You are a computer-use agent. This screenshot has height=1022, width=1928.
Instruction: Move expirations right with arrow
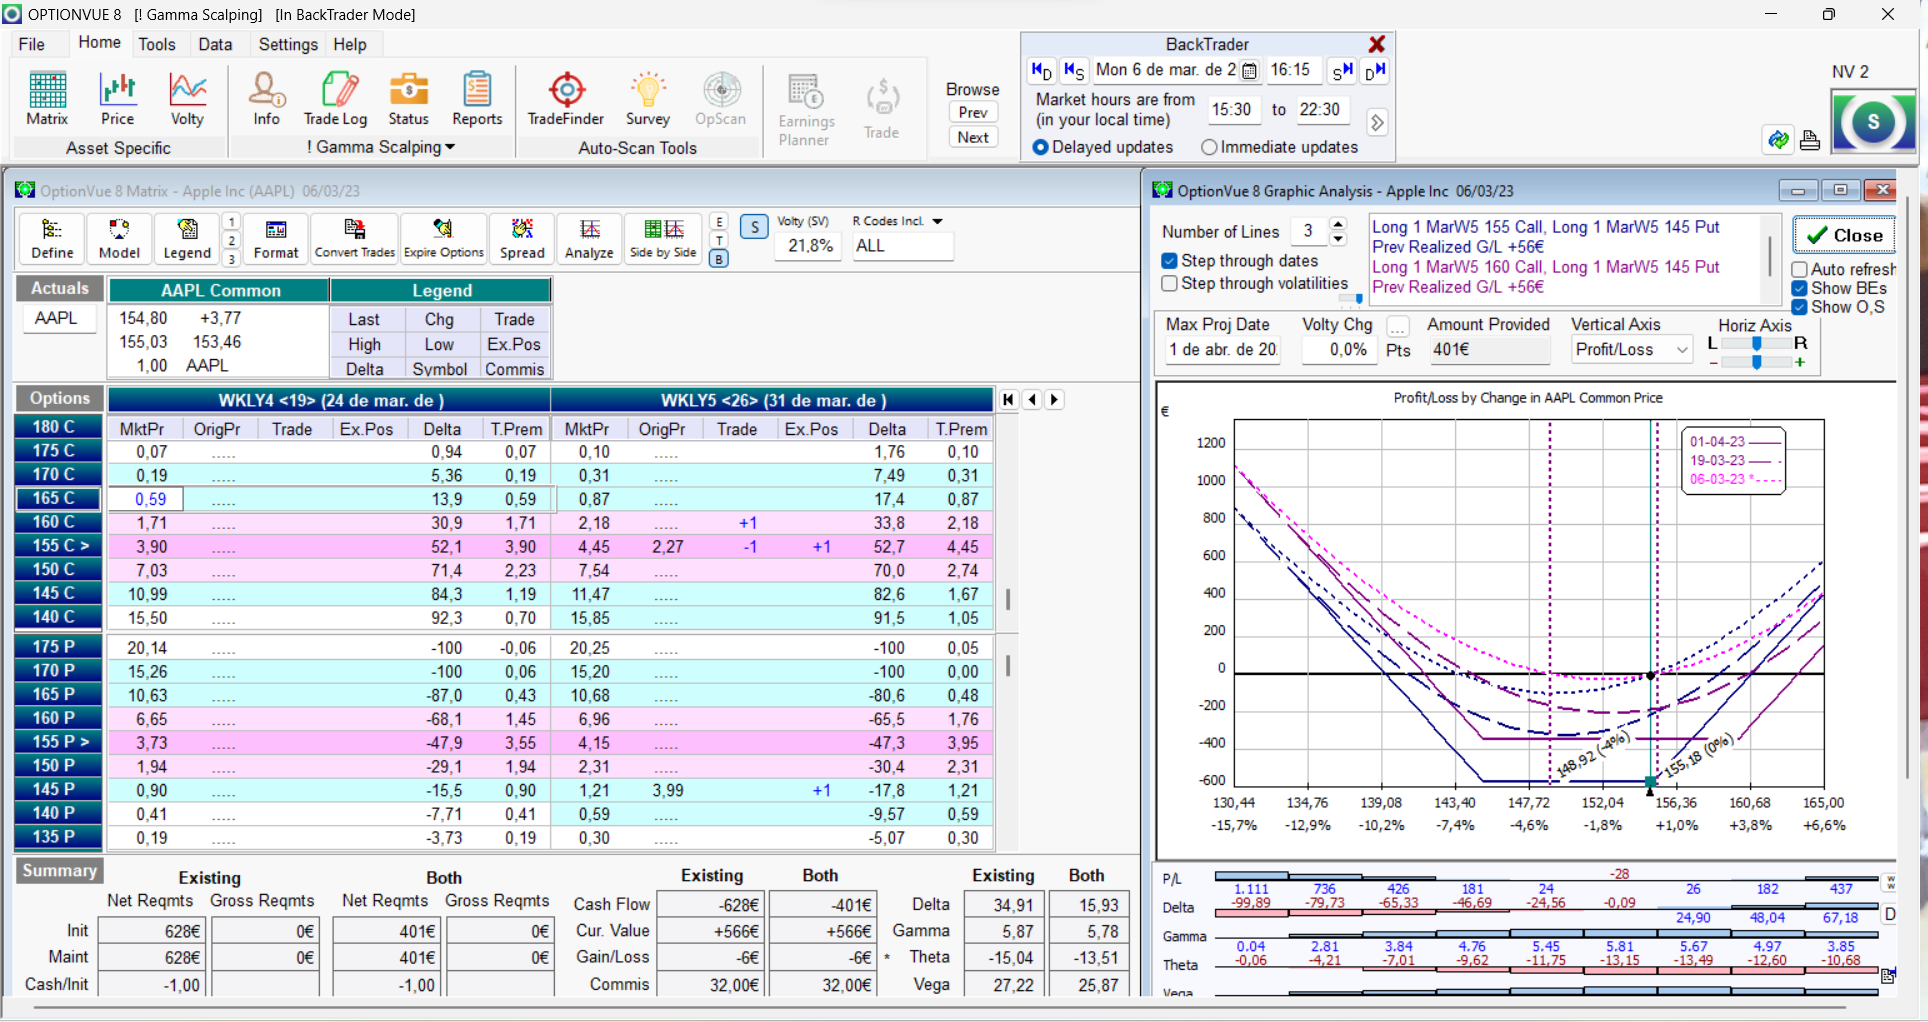tap(1054, 399)
